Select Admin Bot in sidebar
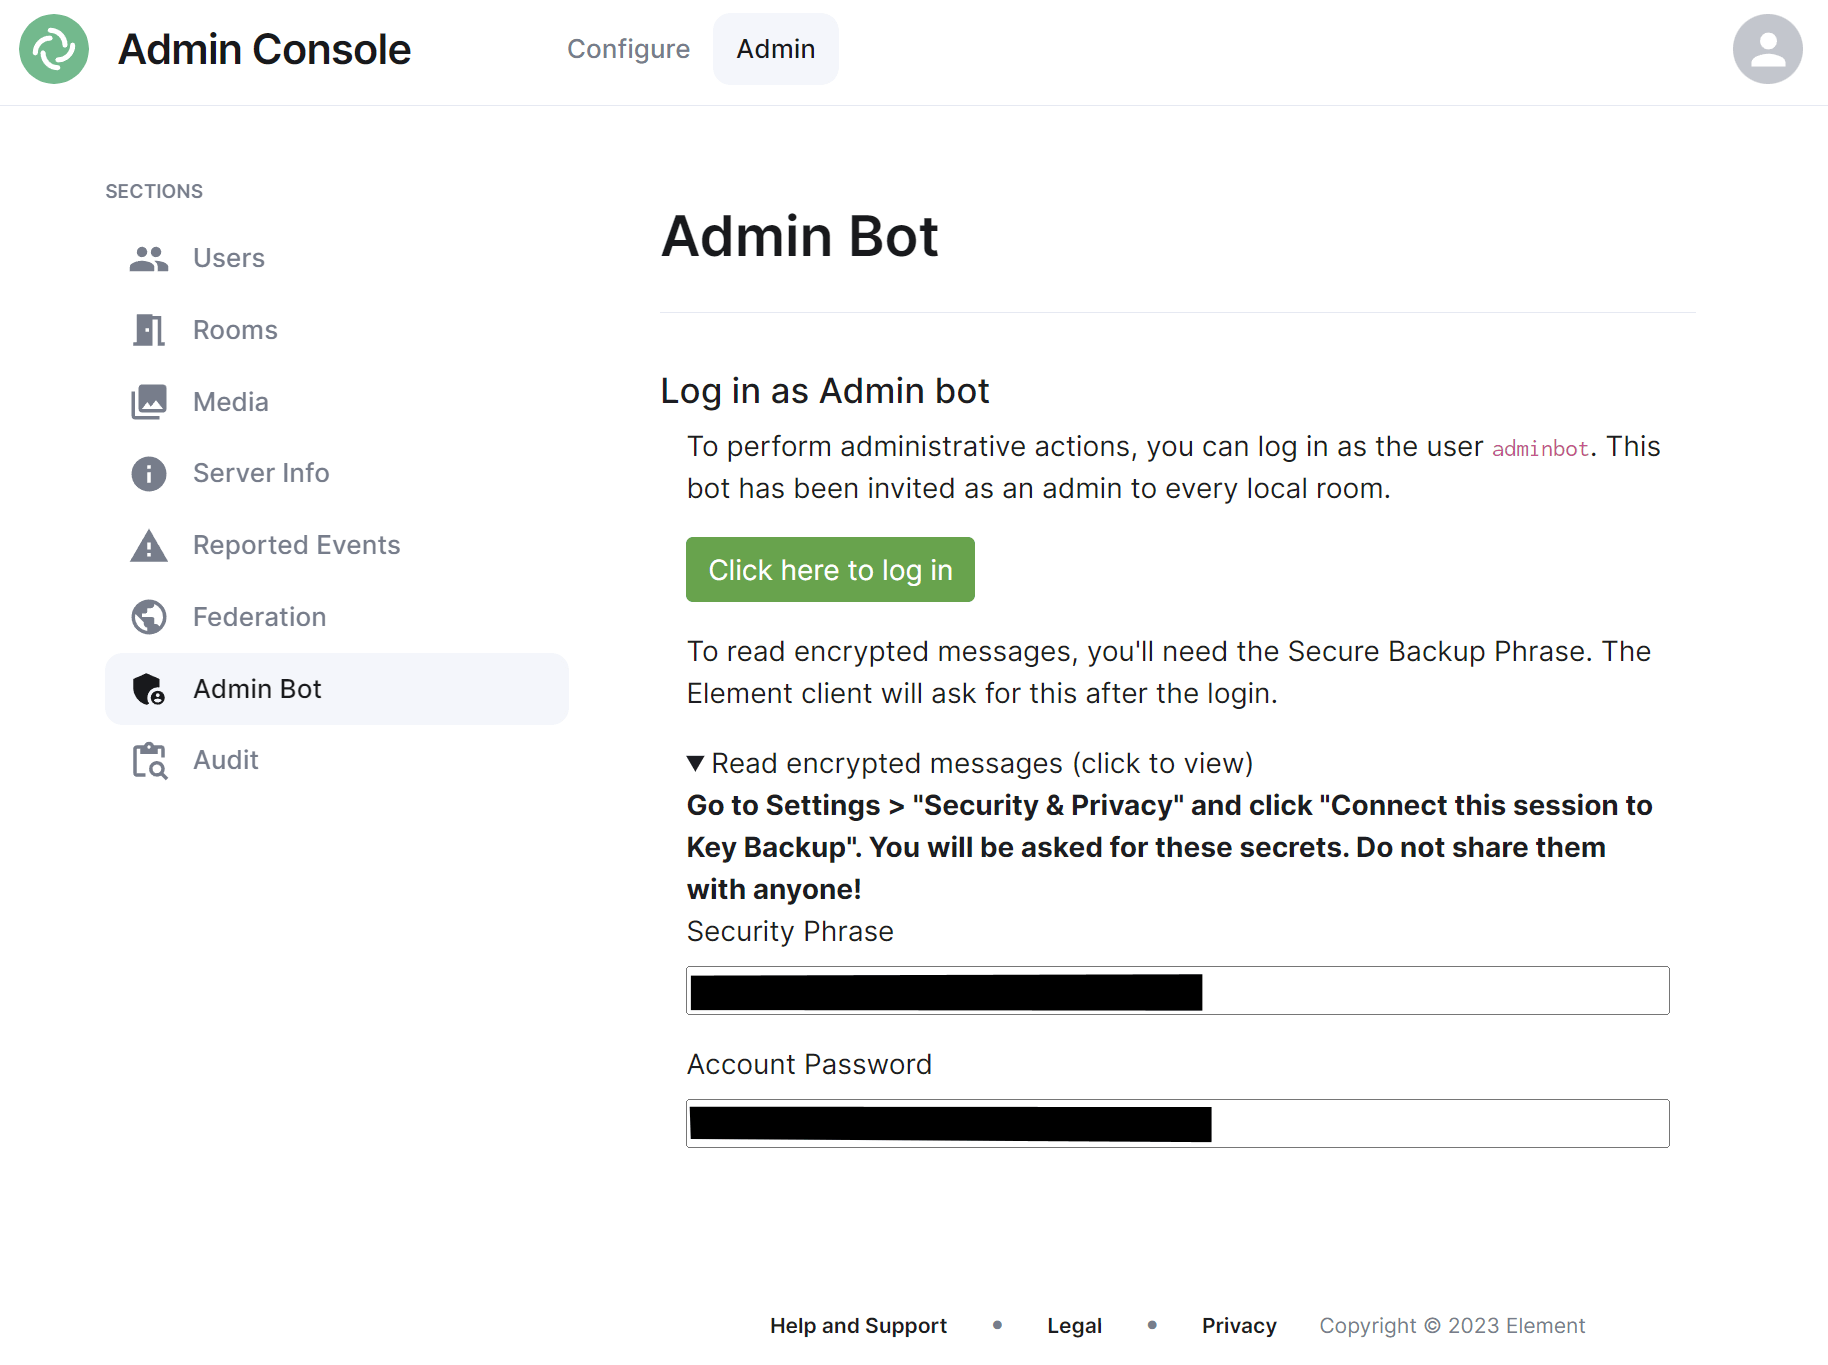 [337, 689]
